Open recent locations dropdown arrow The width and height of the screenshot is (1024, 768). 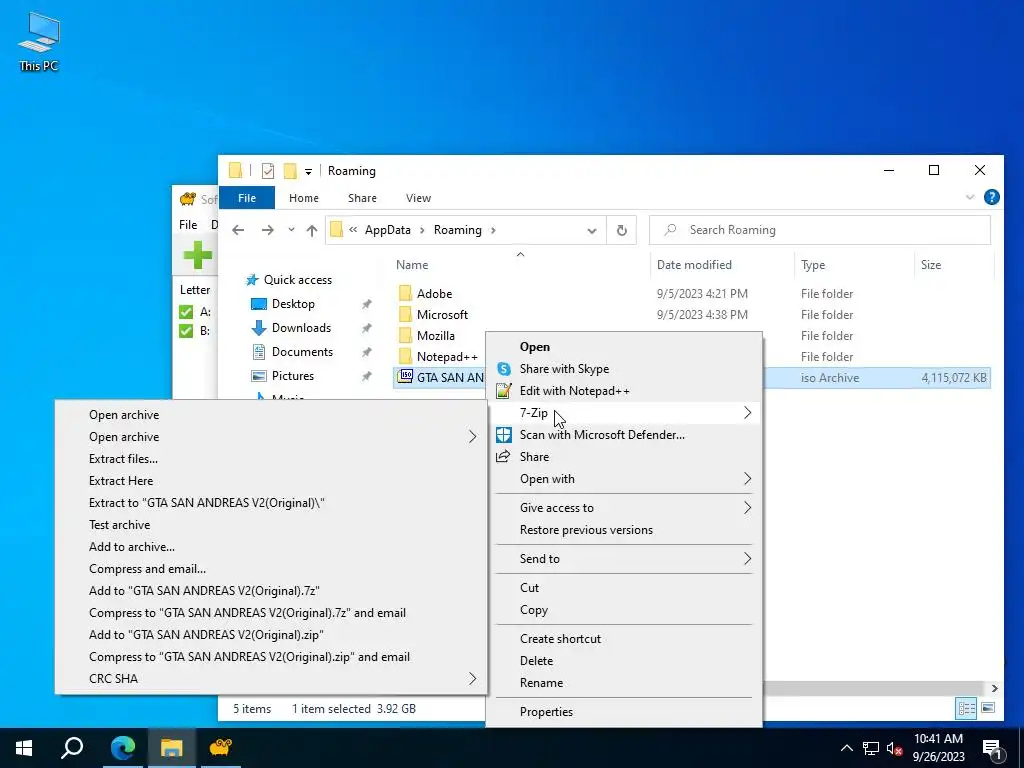click(x=291, y=230)
